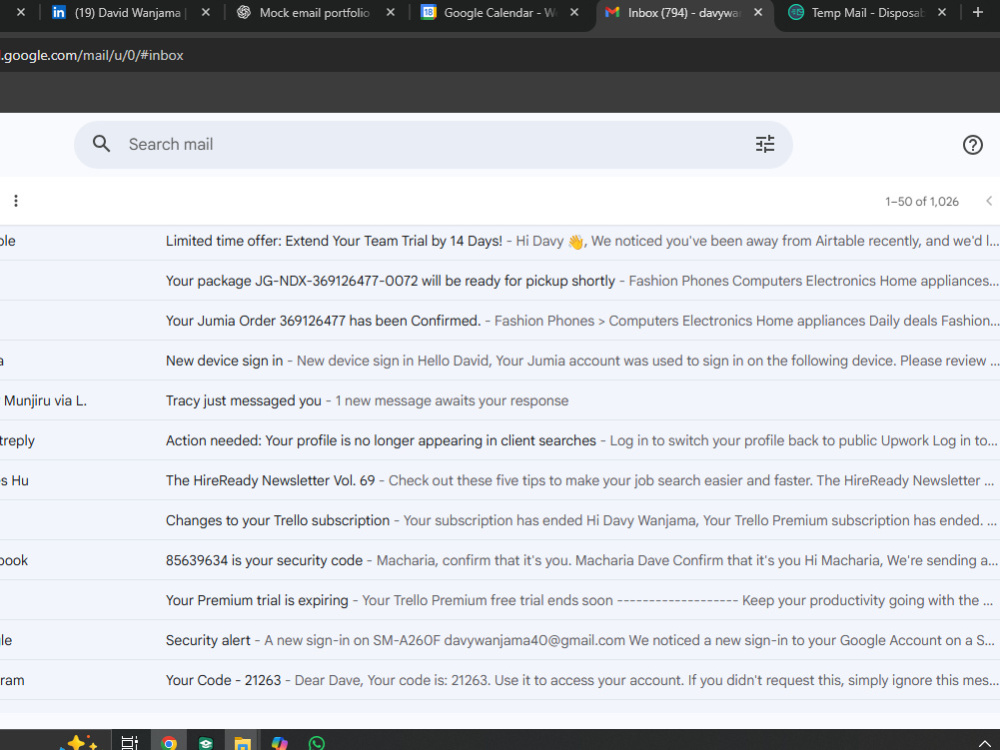Open the 85639634 security code email
The image size is (1000, 750).
point(500,561)
